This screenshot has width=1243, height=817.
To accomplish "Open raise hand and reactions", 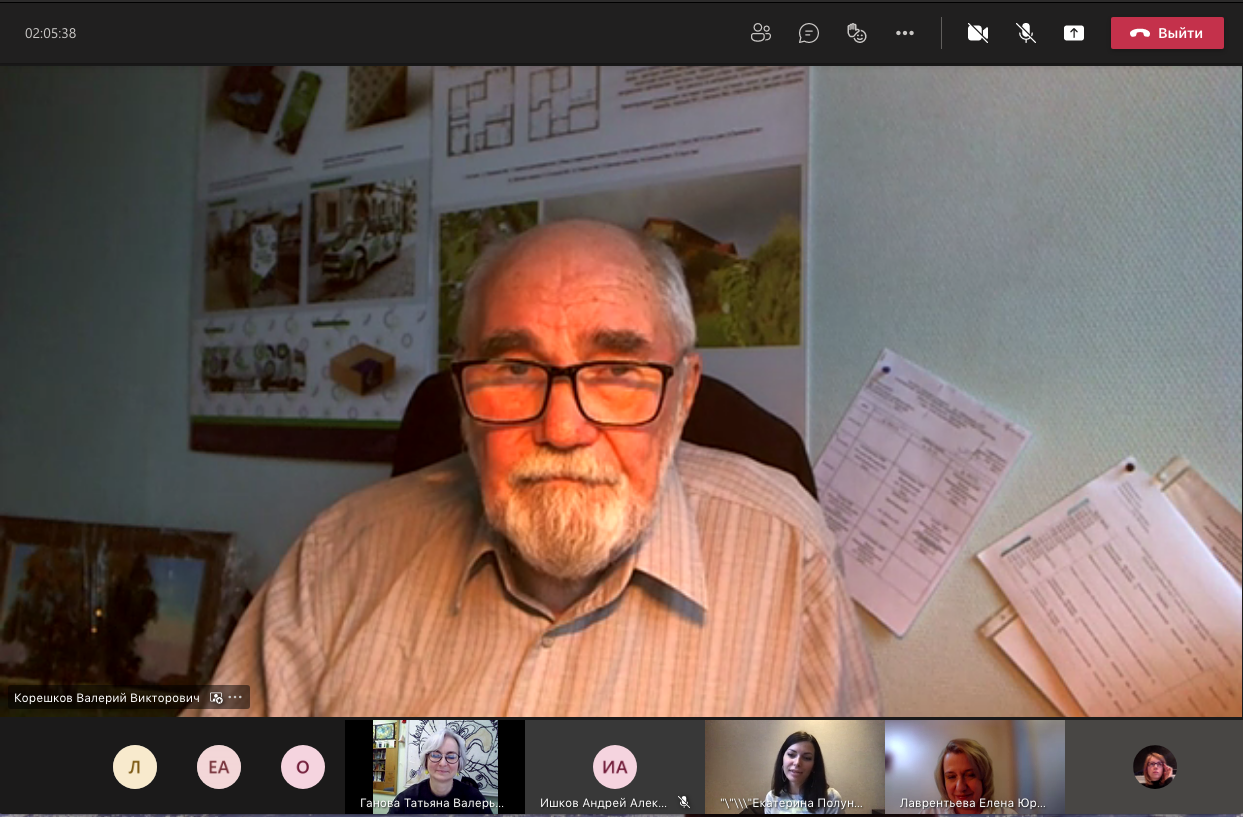I will (x=857, y=33).
